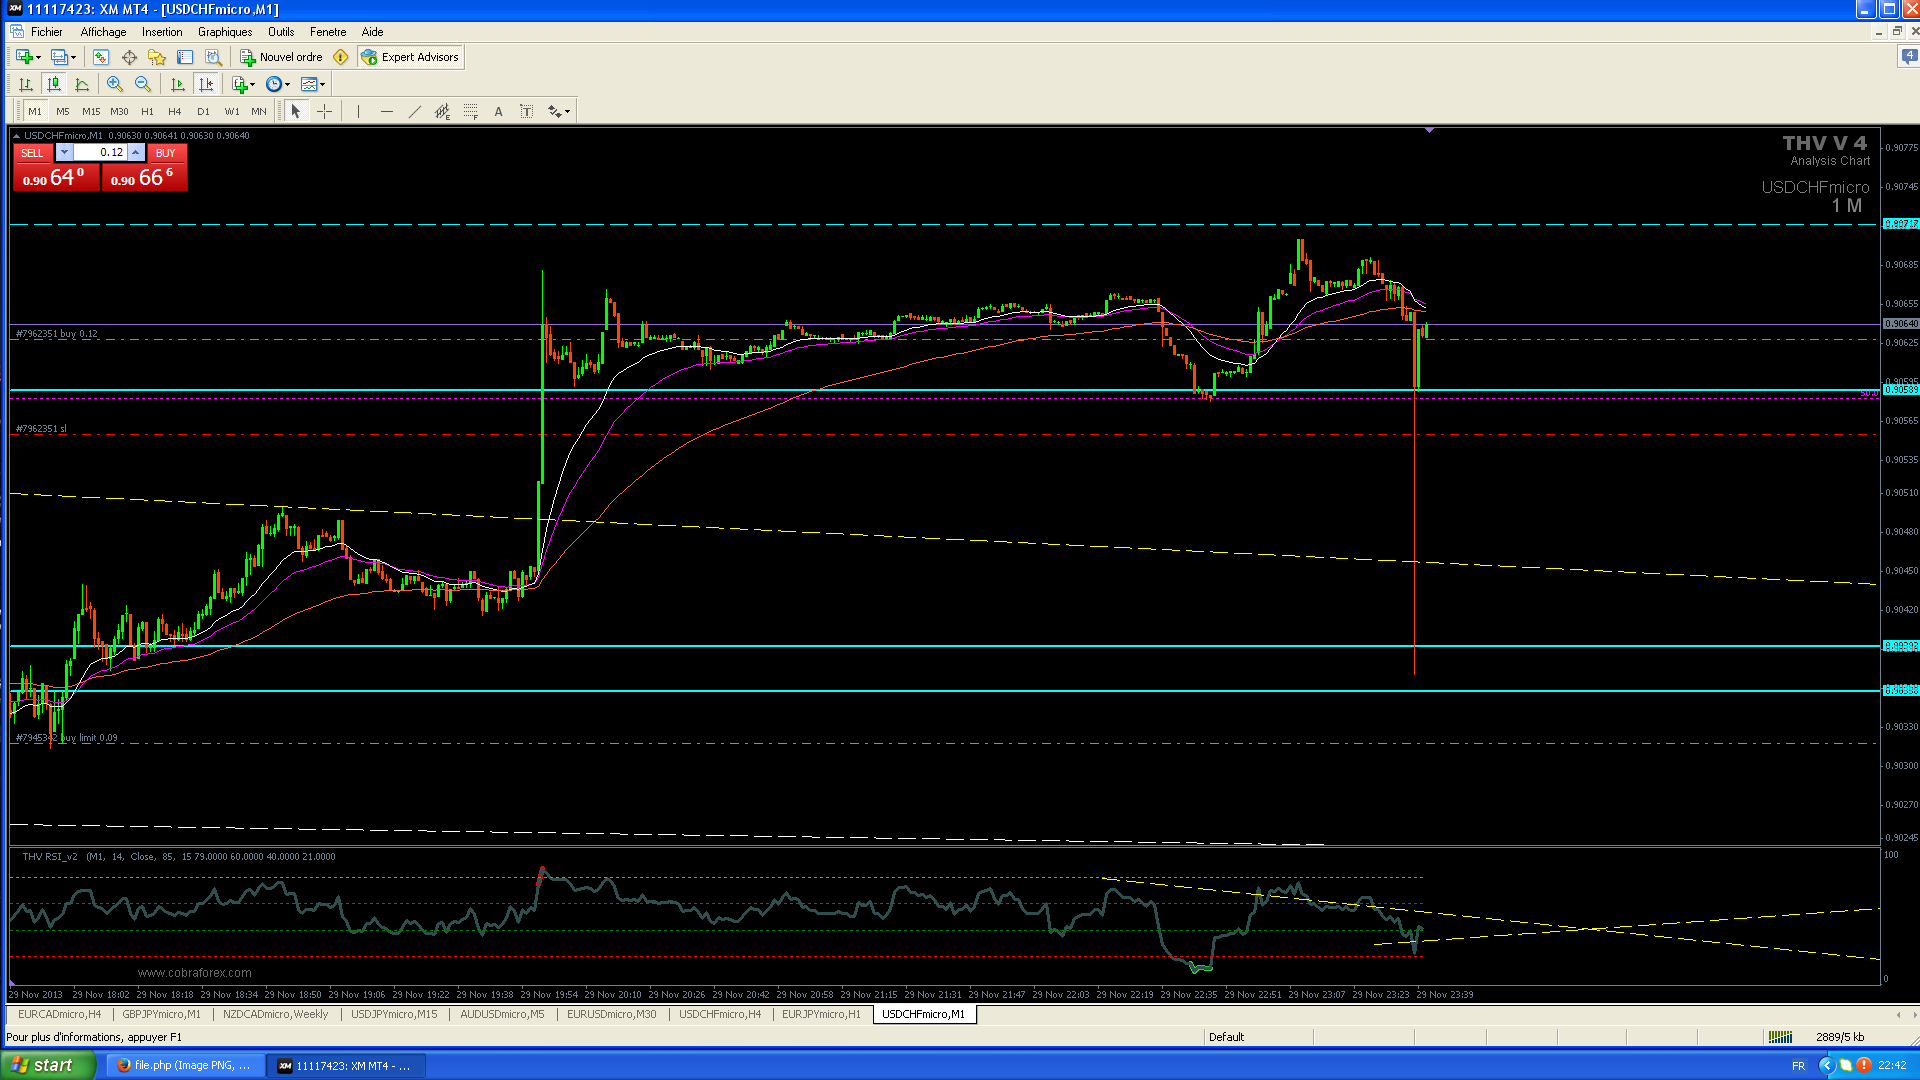
Task: Increase lot volume with up arrow
Action: pos(136,152)
